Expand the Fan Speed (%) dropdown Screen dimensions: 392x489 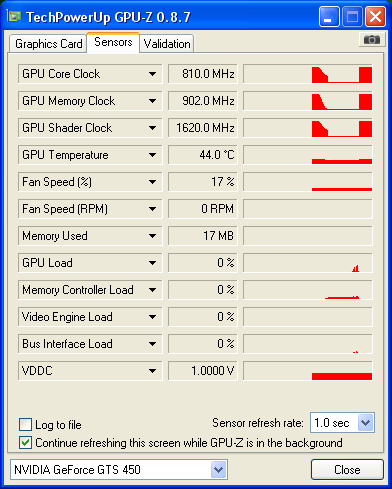[152, 182]
